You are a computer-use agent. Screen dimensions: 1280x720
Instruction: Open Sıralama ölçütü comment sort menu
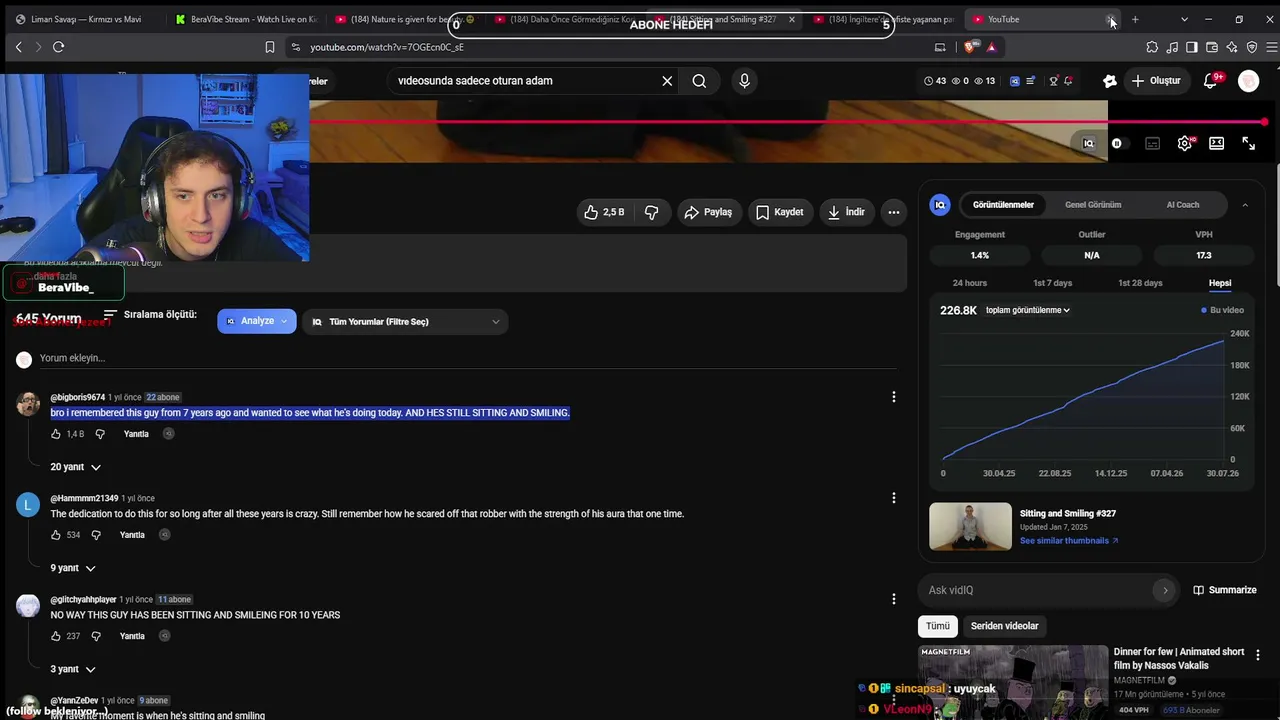pos(150,315)
